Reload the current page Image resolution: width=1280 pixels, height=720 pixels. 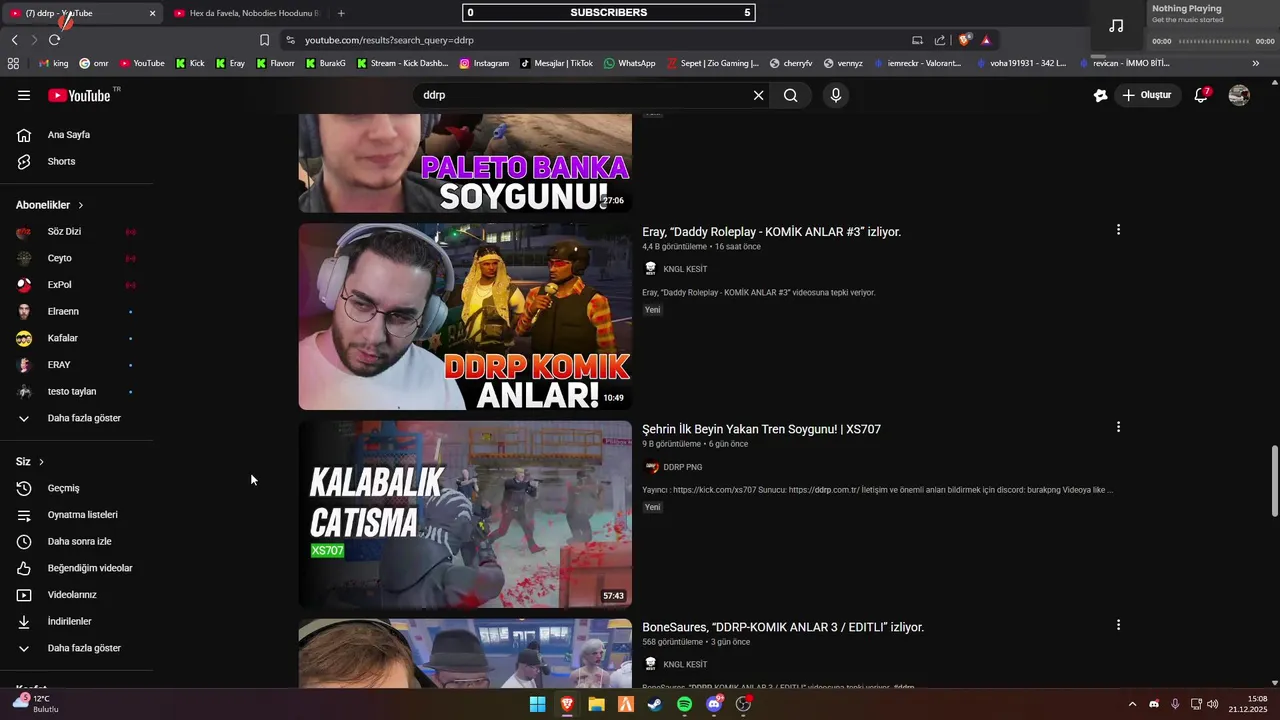click(x=54, y=40)
